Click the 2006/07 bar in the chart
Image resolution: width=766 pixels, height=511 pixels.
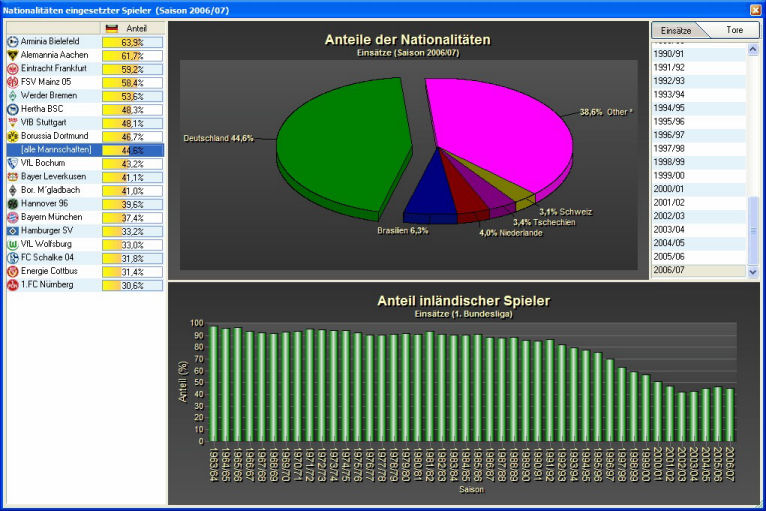(x=729, y=415)
